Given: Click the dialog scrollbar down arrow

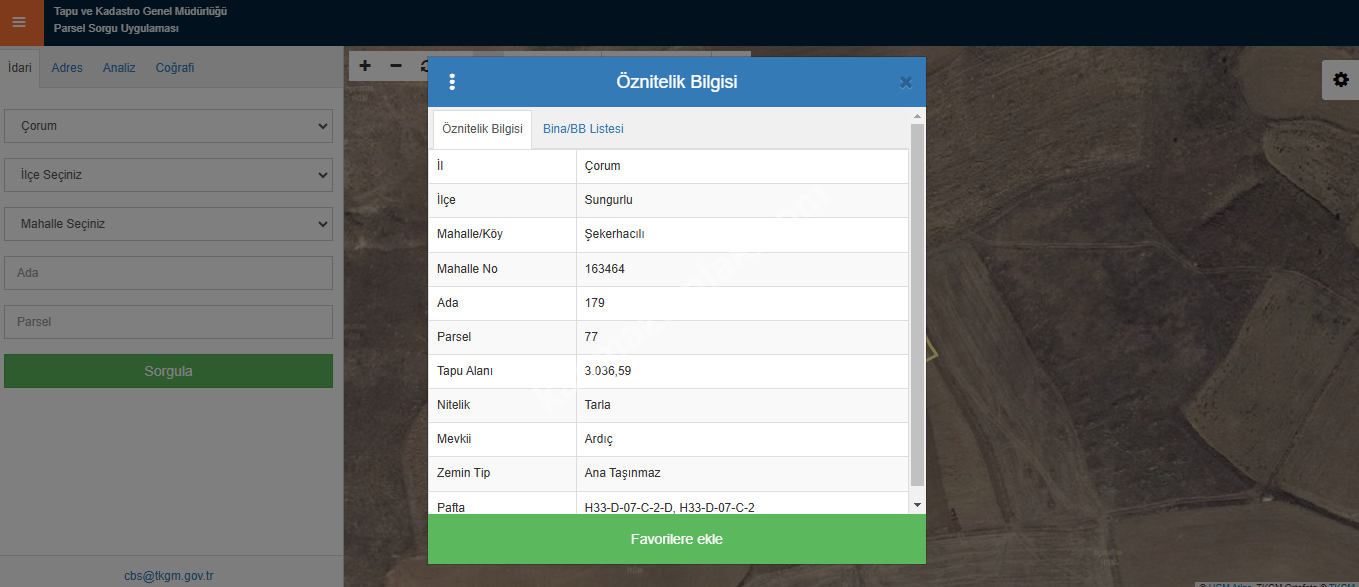Looking at the screenshot, I should [x=918, y=506].
